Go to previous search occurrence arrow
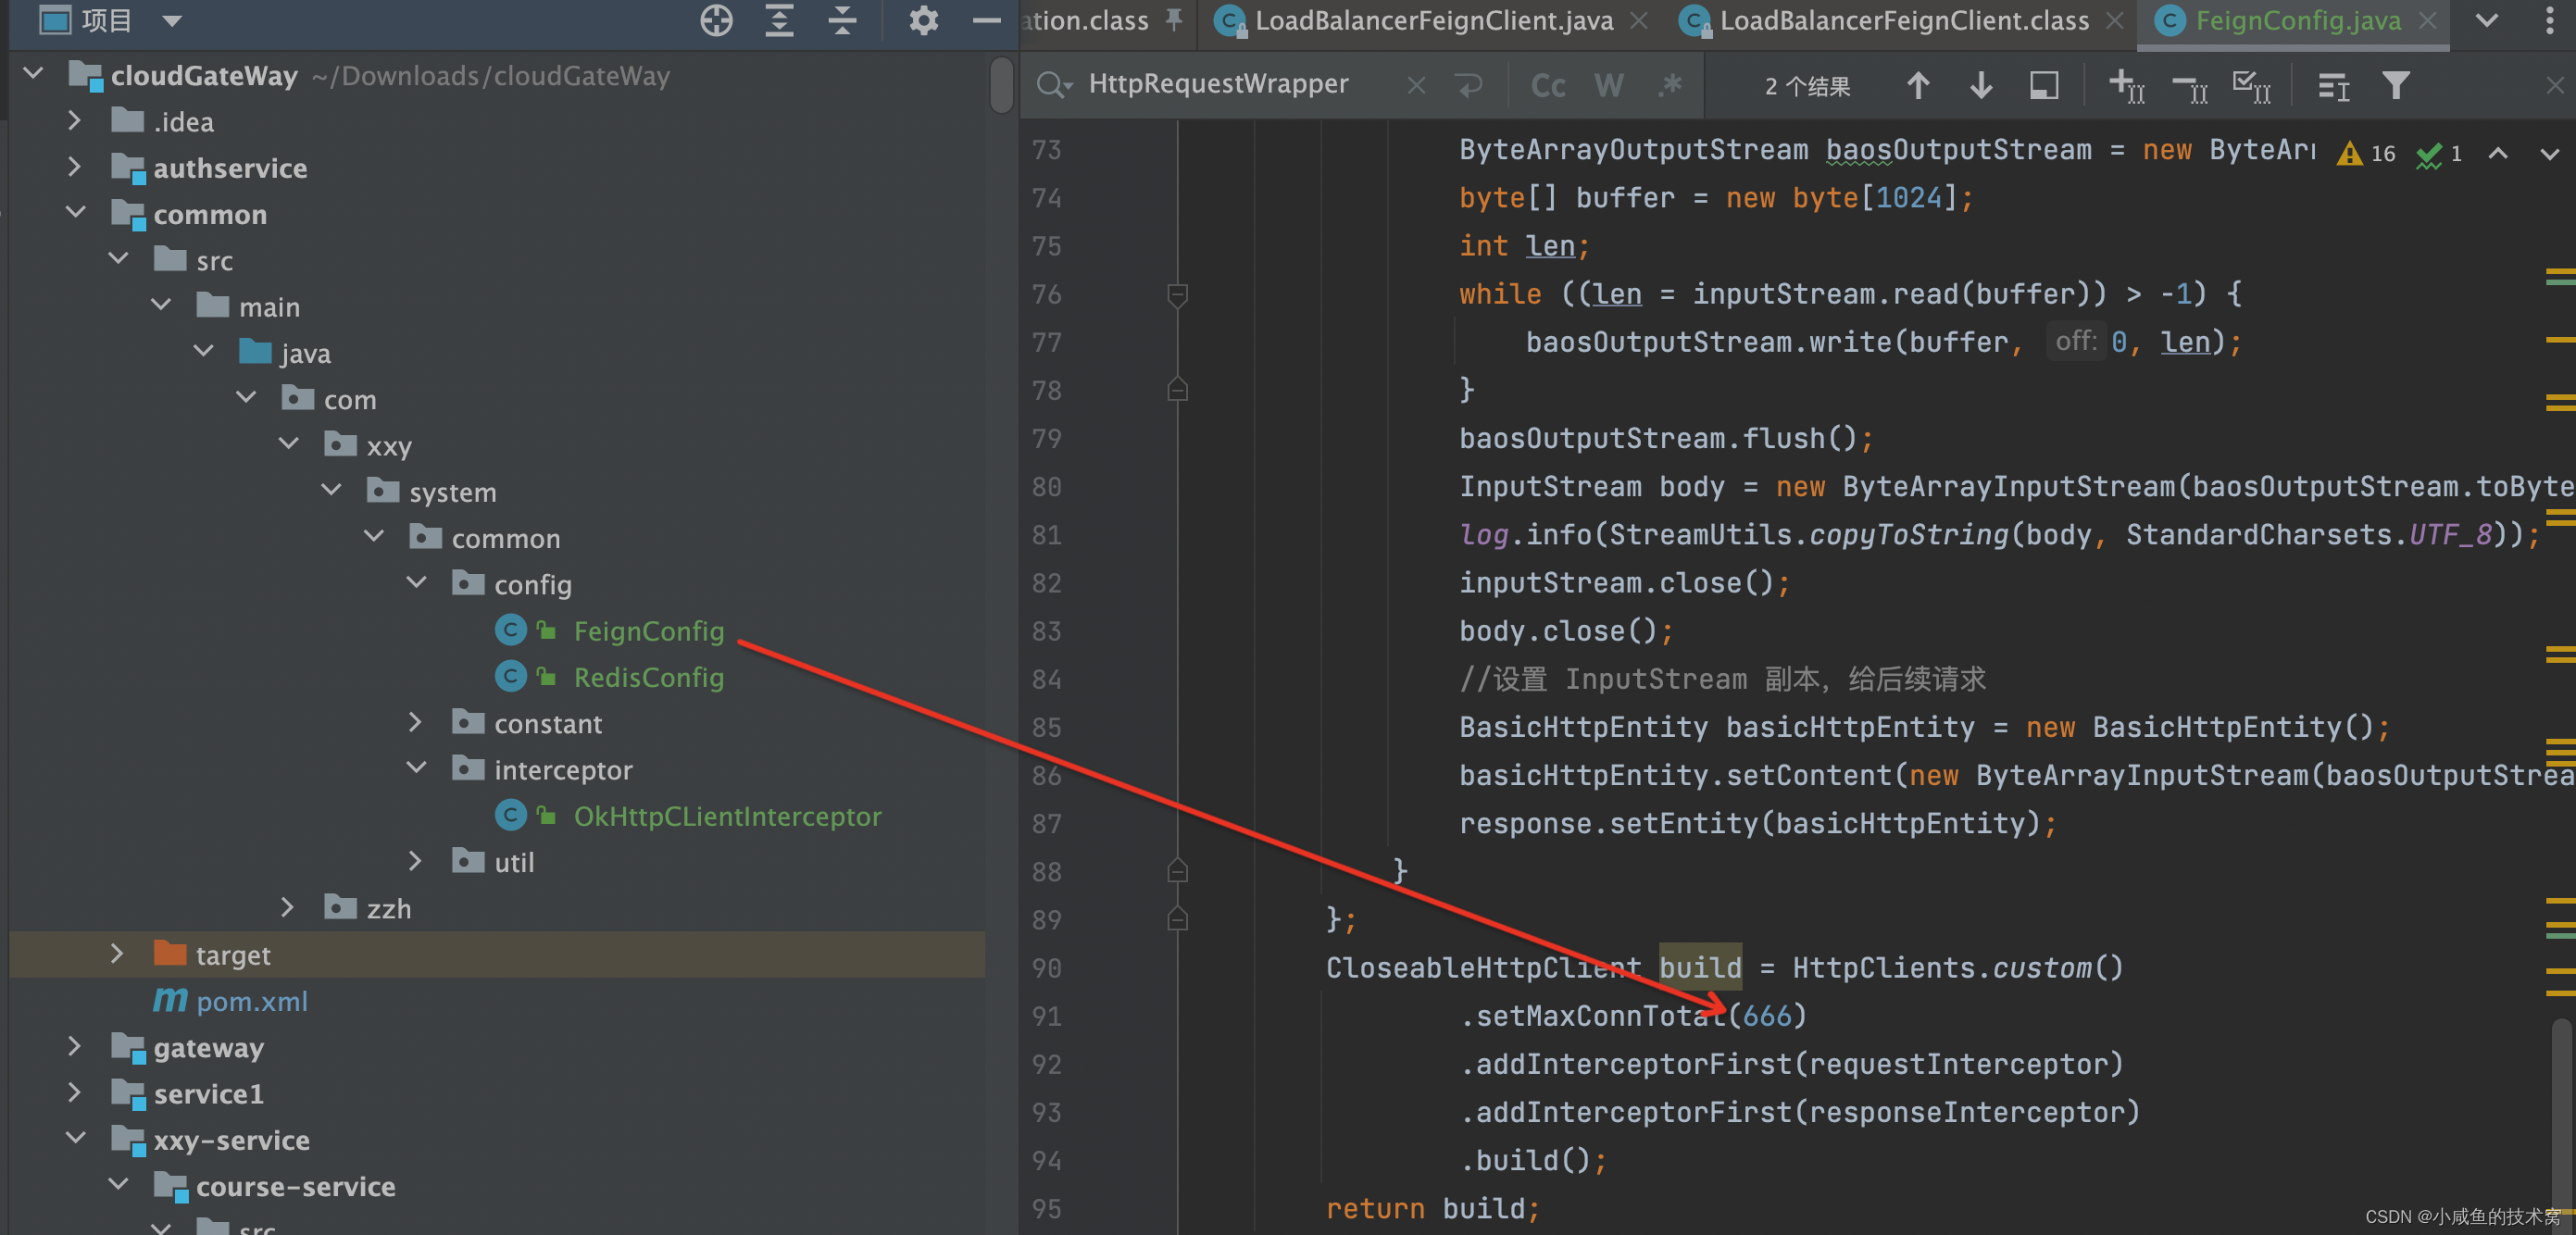The image size is (2576, 1235). pos(1918,85)
